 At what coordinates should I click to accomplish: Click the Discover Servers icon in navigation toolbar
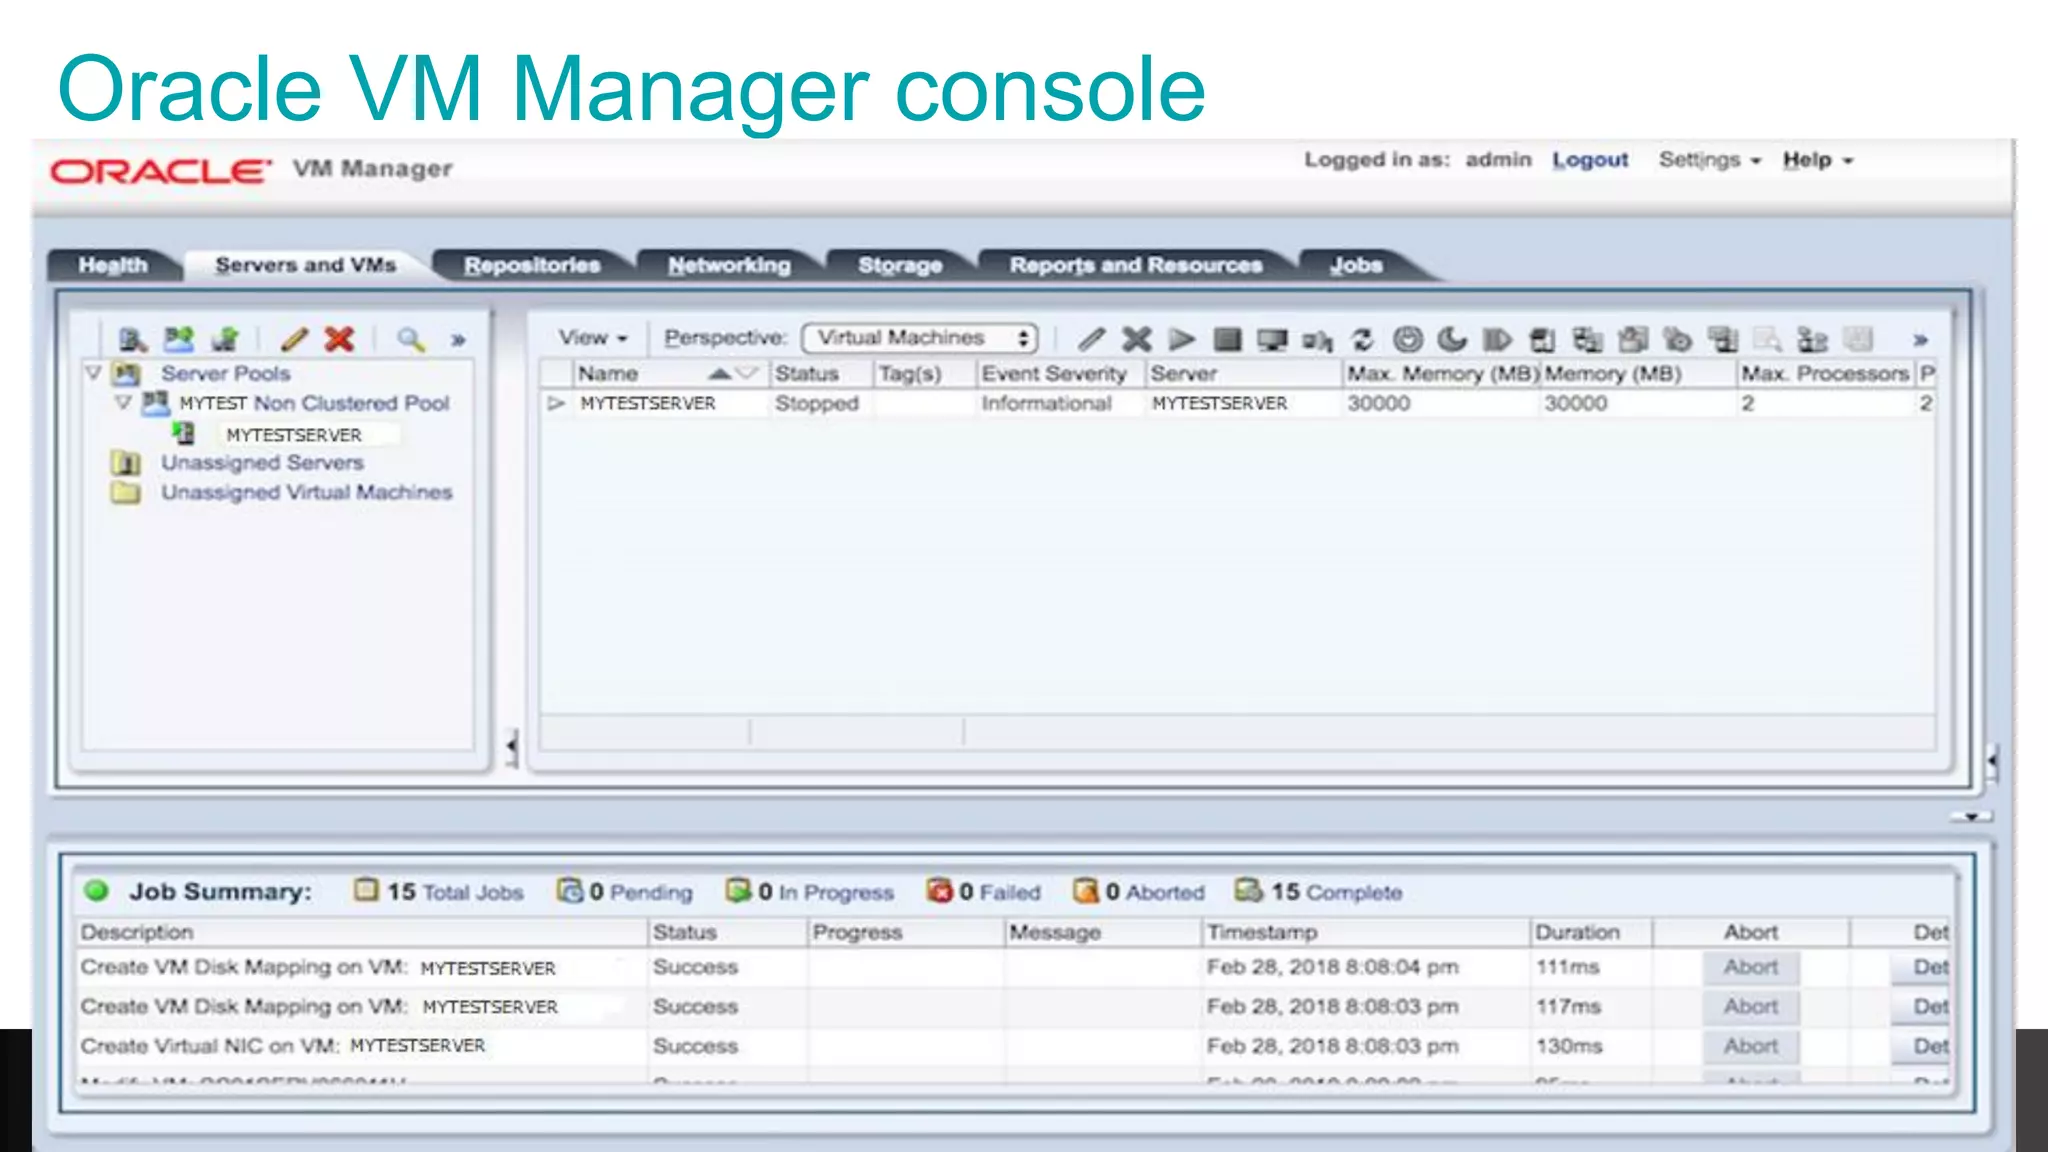point(133,339)
